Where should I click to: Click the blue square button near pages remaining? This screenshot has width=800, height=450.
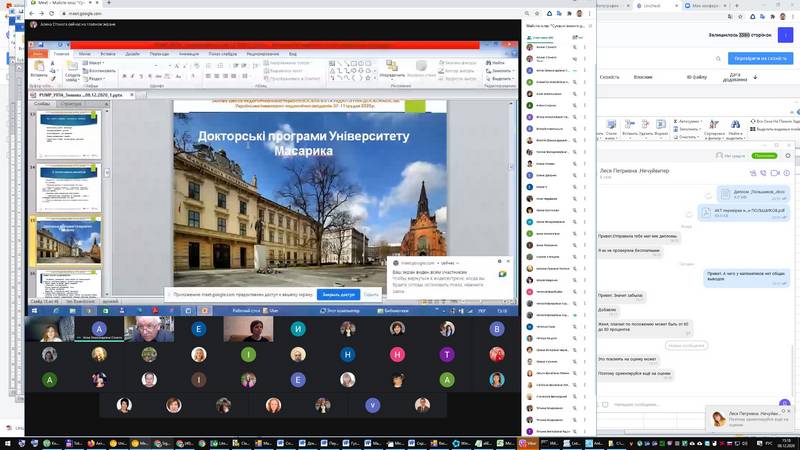click(785, 35)
